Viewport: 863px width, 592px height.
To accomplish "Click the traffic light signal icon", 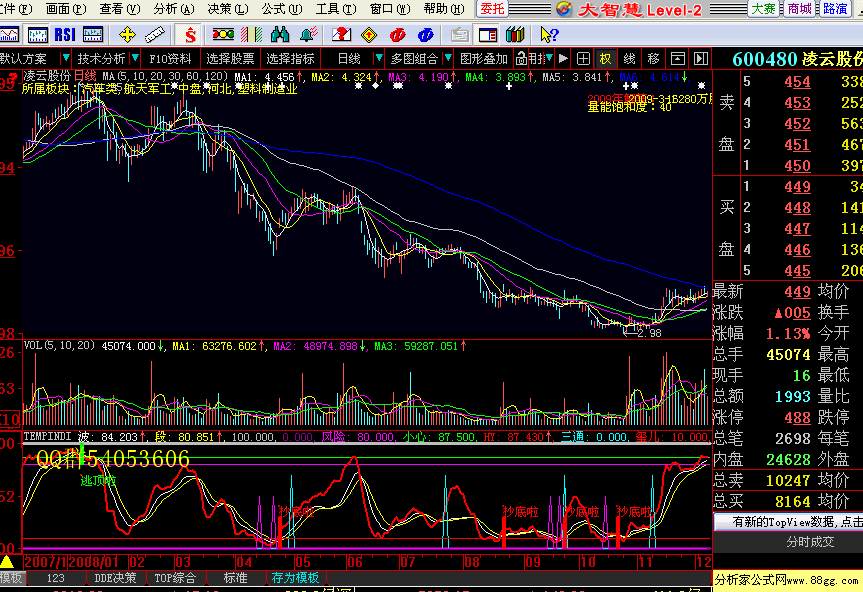I will [x=223, y=35].
